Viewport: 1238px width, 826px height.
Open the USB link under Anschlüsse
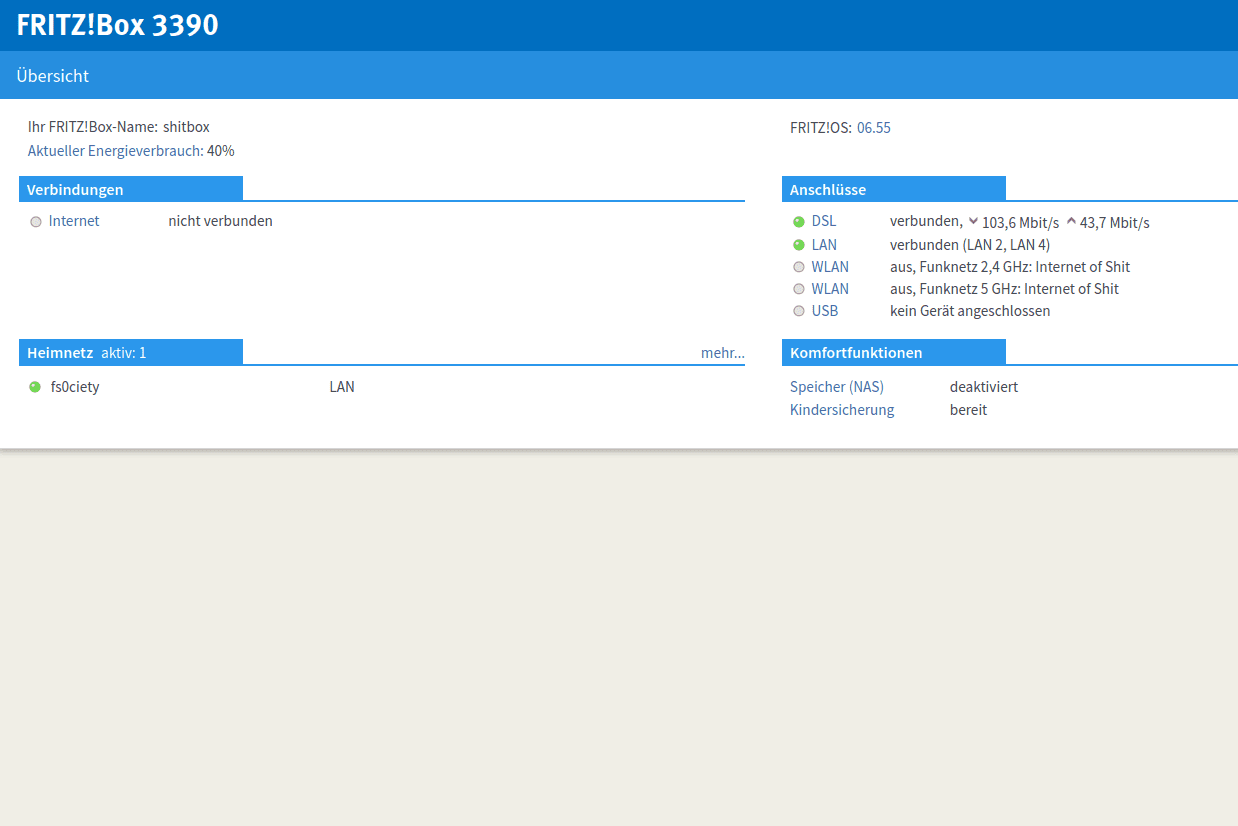825,311
